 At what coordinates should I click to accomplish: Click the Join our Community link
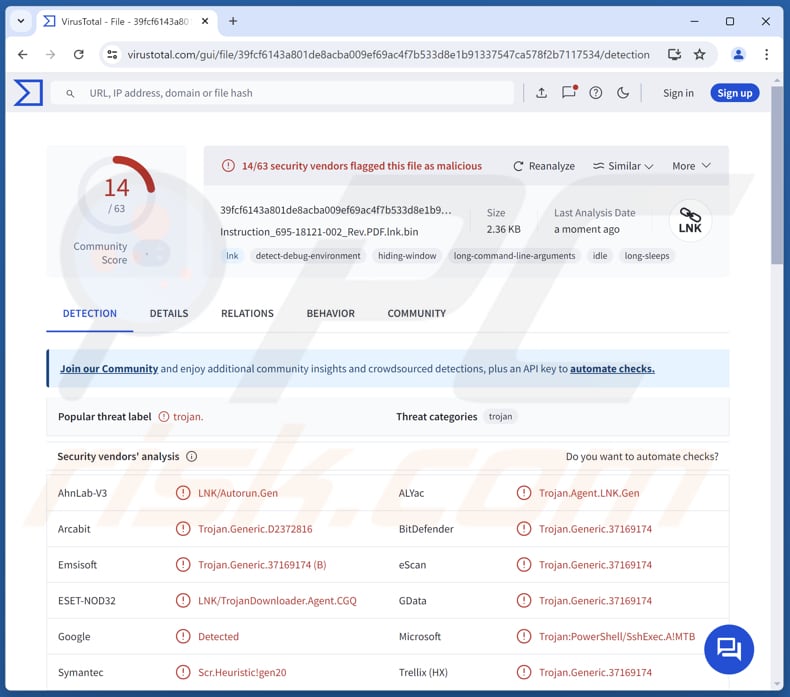[x=109, y=368]
